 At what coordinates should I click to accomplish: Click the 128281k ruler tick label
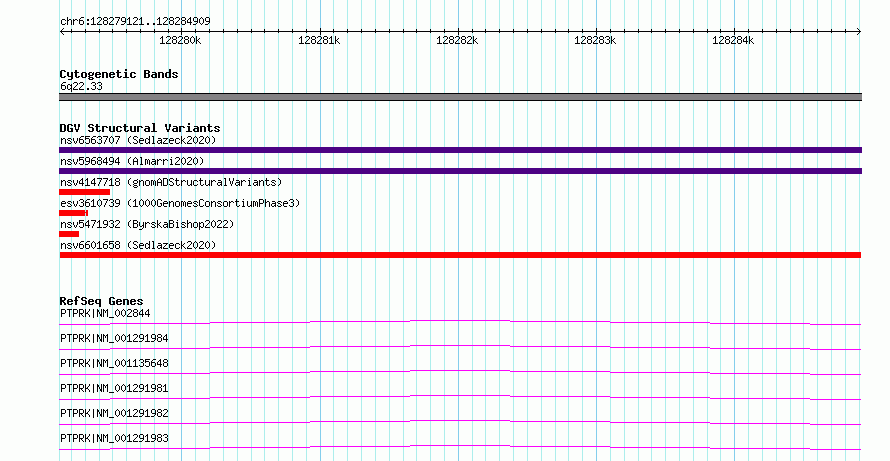click(319, 40)
